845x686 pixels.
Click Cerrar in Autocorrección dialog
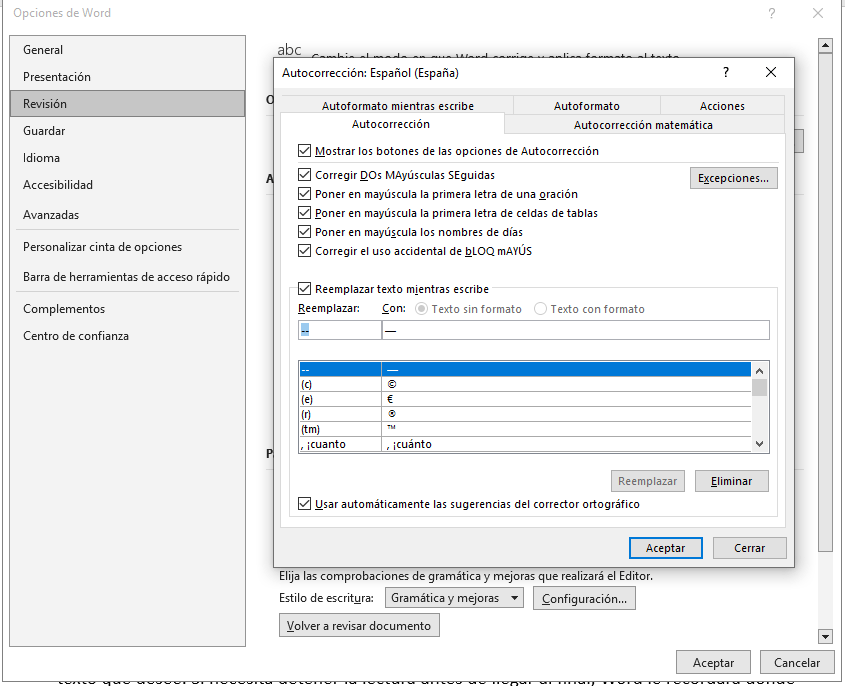(x=749, y=548)
